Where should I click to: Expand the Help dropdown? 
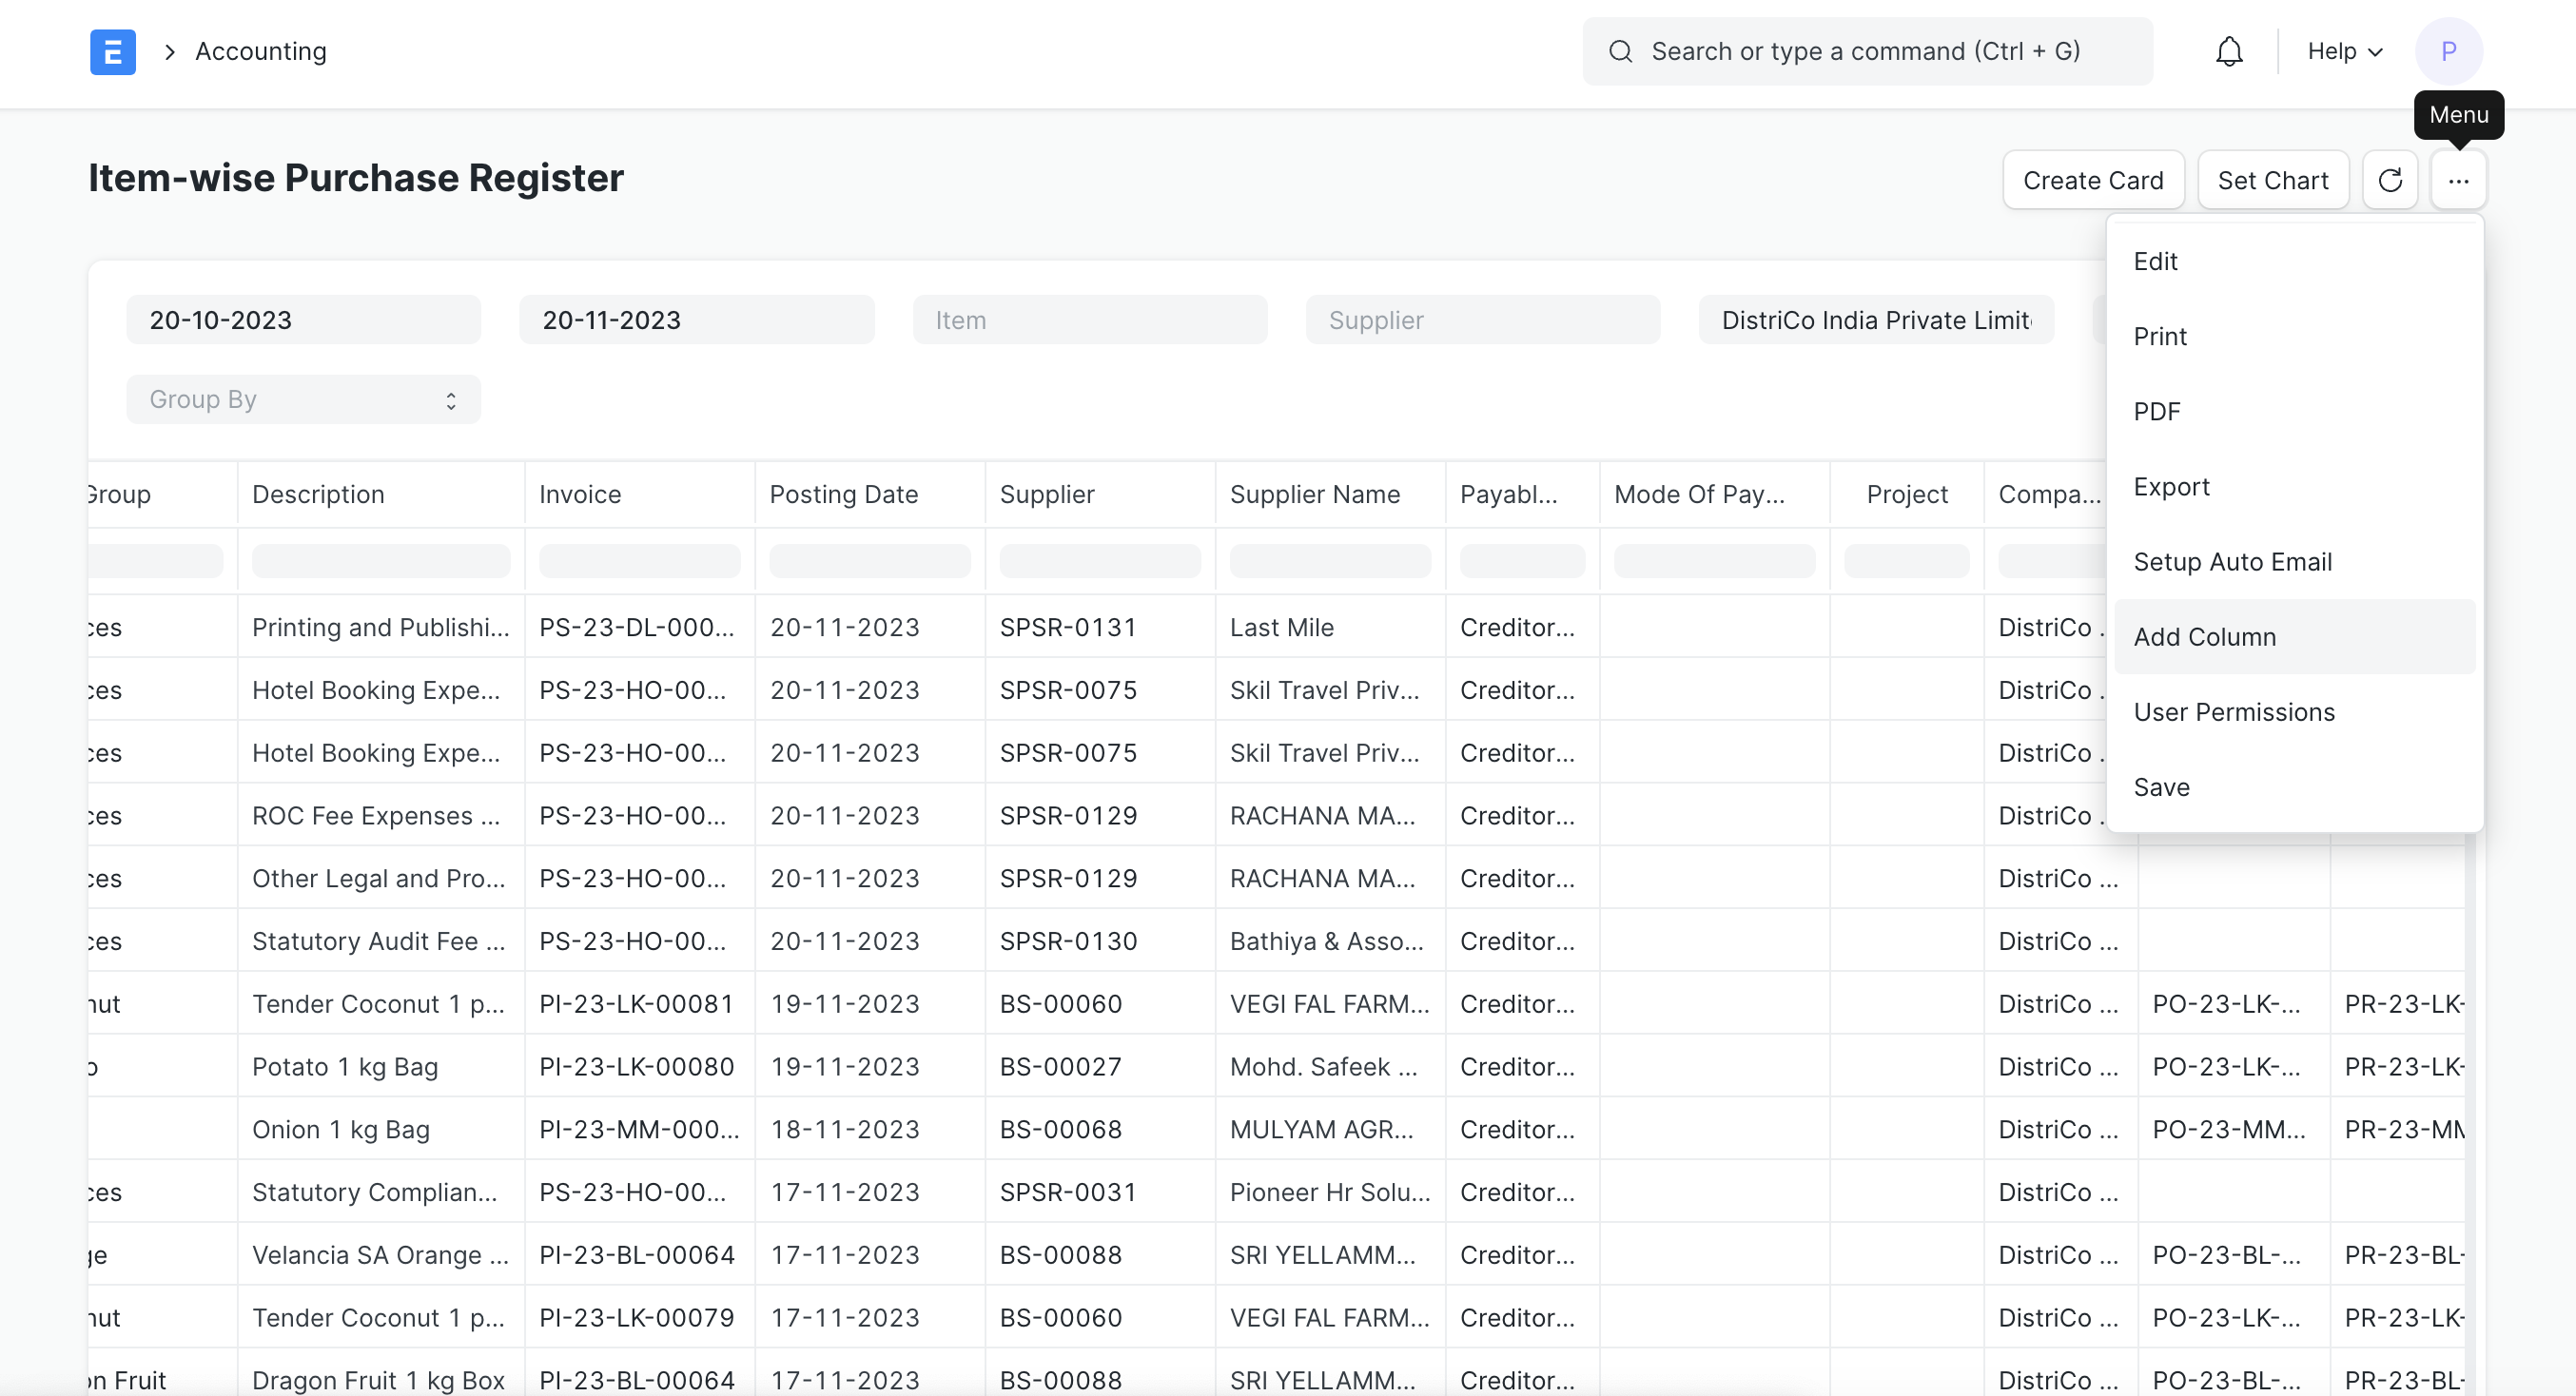click(x=2344, y=51)
